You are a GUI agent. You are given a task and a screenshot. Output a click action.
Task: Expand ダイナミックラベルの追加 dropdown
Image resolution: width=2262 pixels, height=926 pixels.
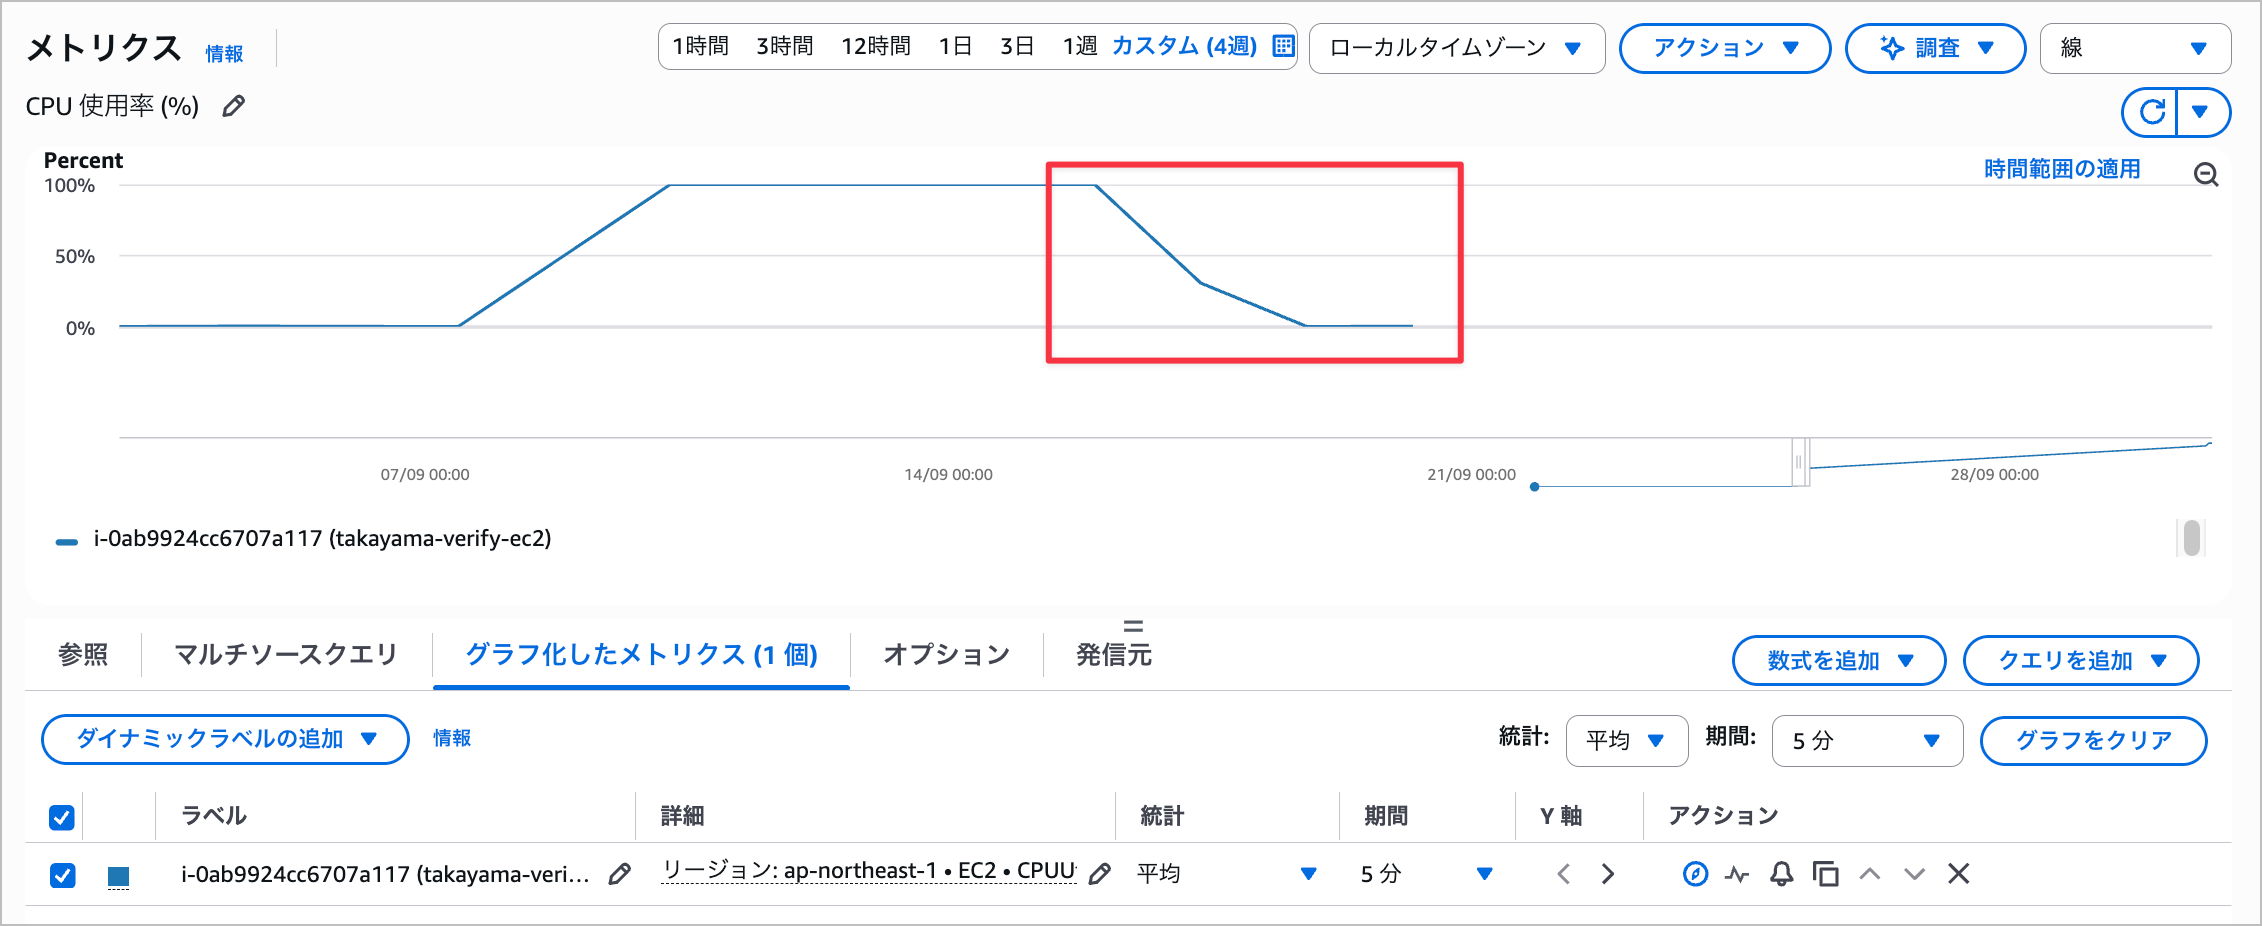pyautogui.click(x=225, y=739)
